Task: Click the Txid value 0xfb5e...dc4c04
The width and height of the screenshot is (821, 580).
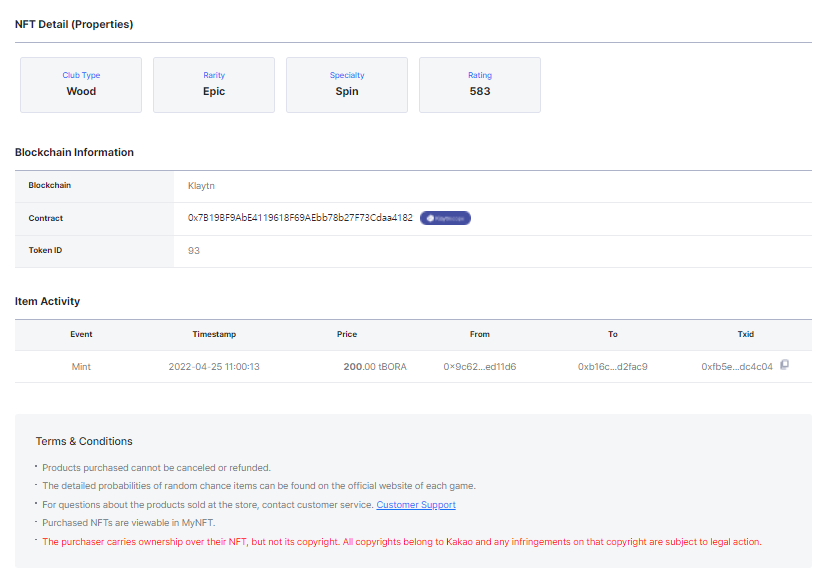Action: point(737,366)
